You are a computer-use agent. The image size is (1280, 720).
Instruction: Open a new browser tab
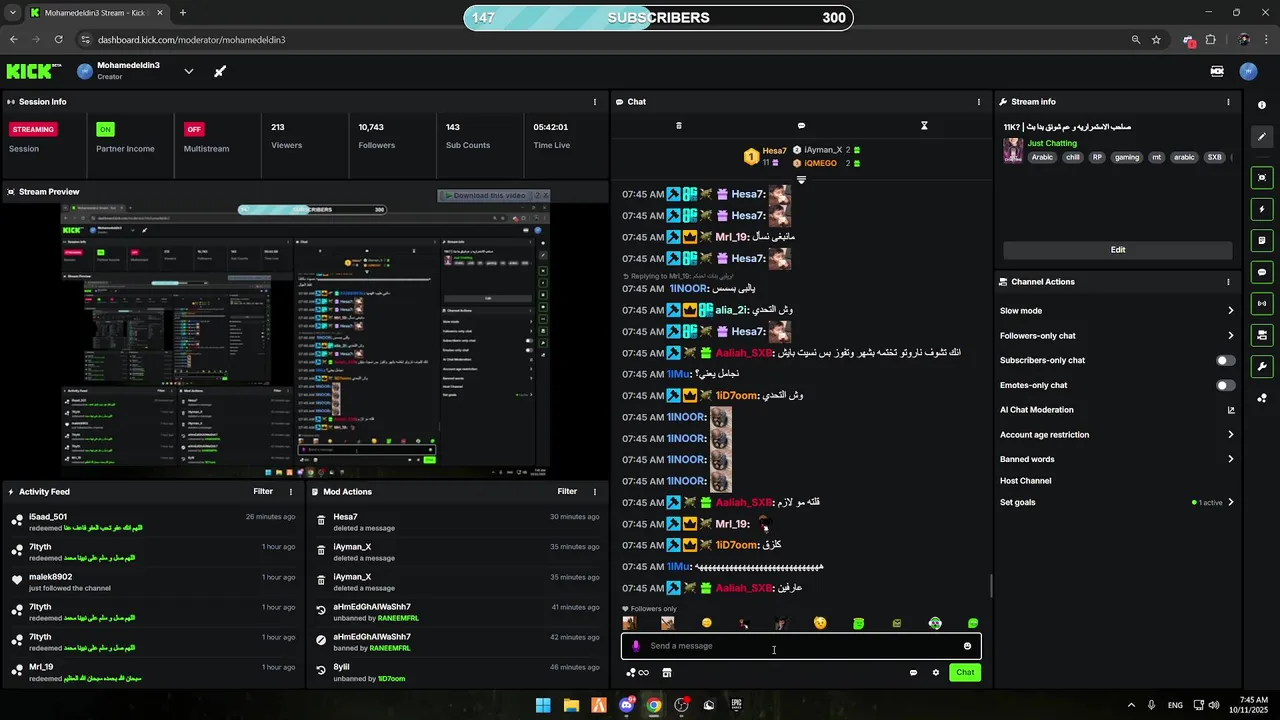point(182,13)
